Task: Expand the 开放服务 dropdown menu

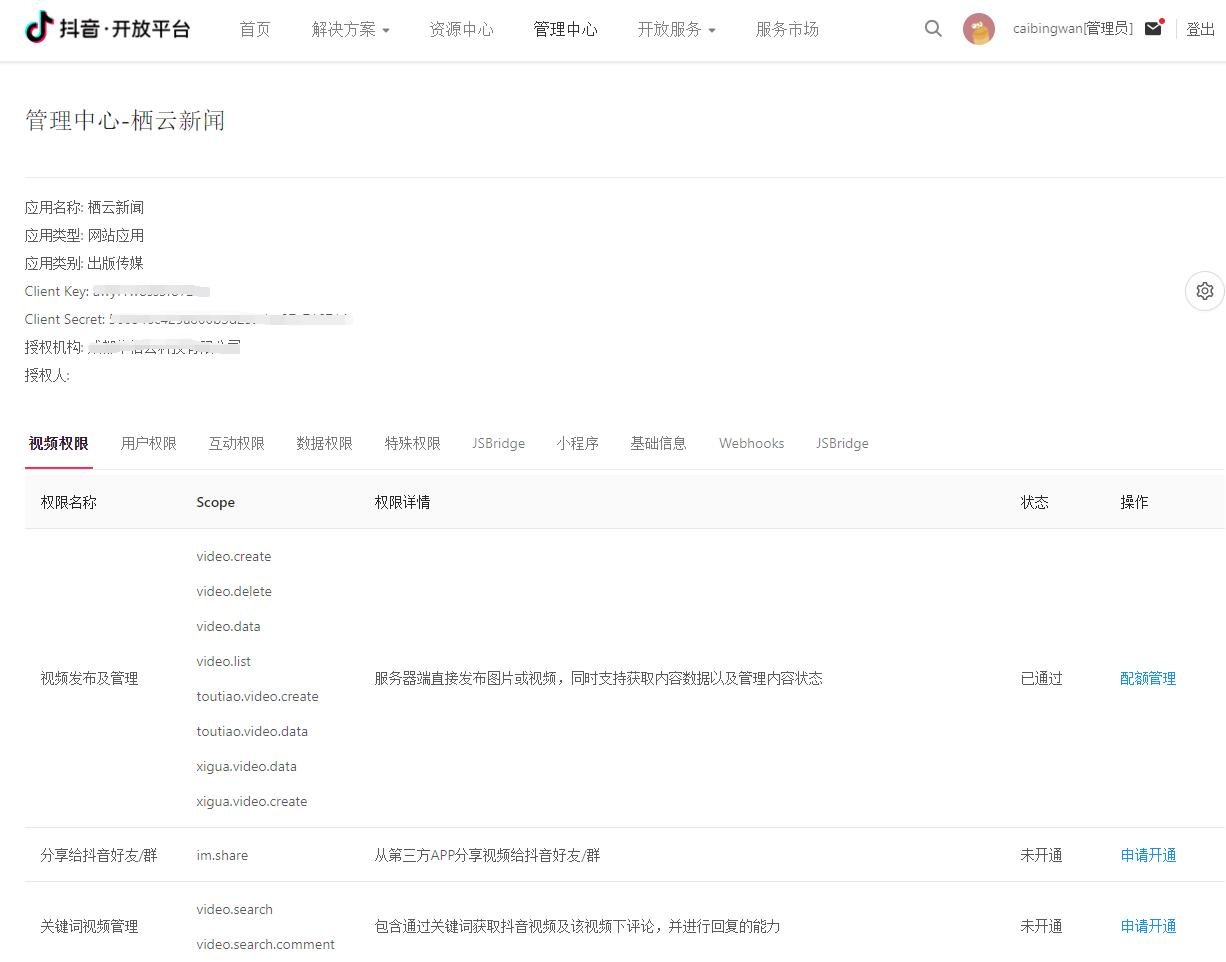Action: (676, 30)
